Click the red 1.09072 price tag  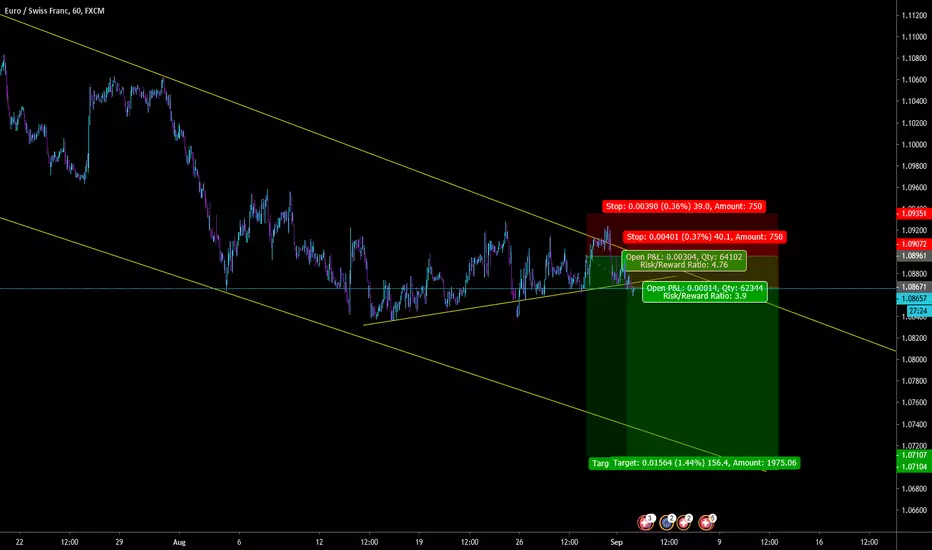pos(914,244)
